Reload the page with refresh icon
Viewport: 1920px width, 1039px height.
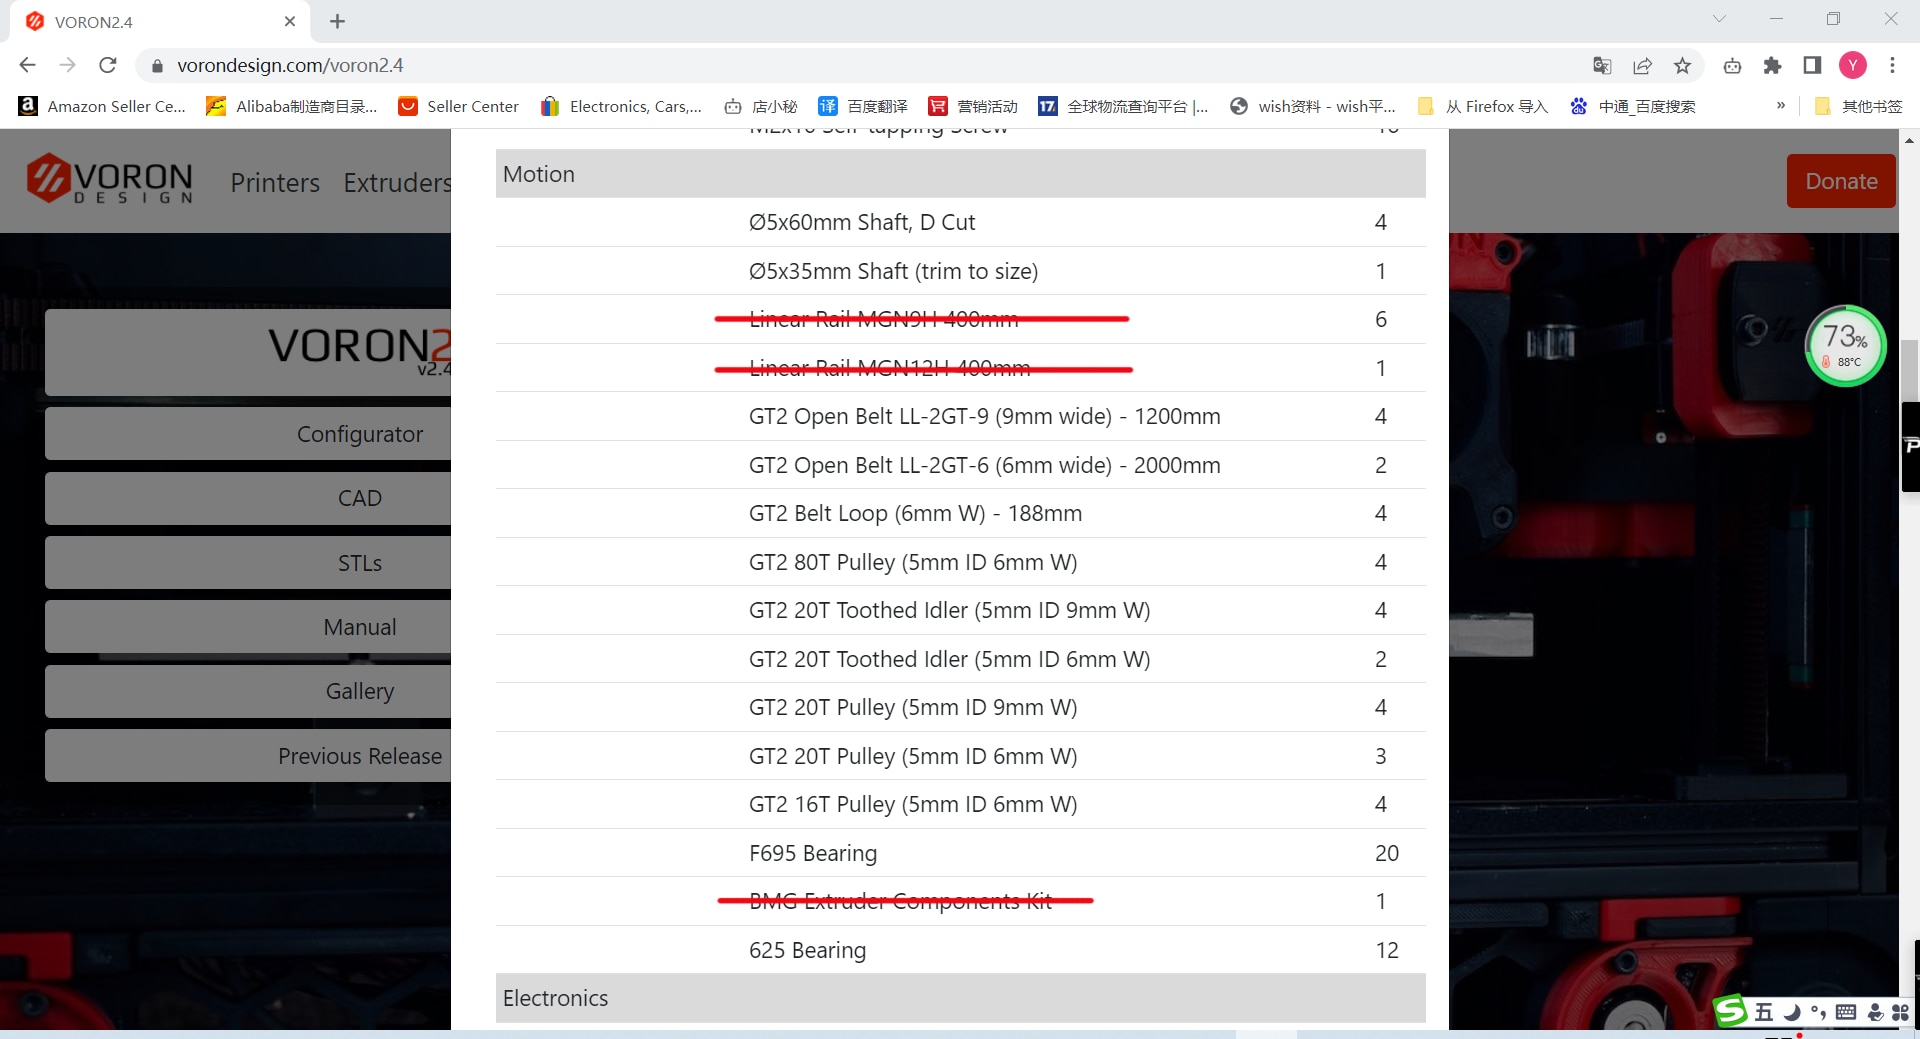click(108, 65)
